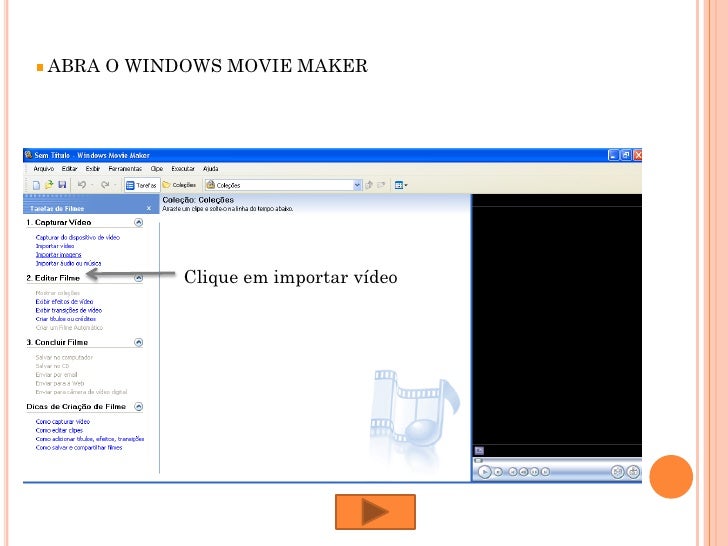Viewport: 728px width, 546px height.
Task: Toggle the Coleções pane button
Action: pos(179,185)
